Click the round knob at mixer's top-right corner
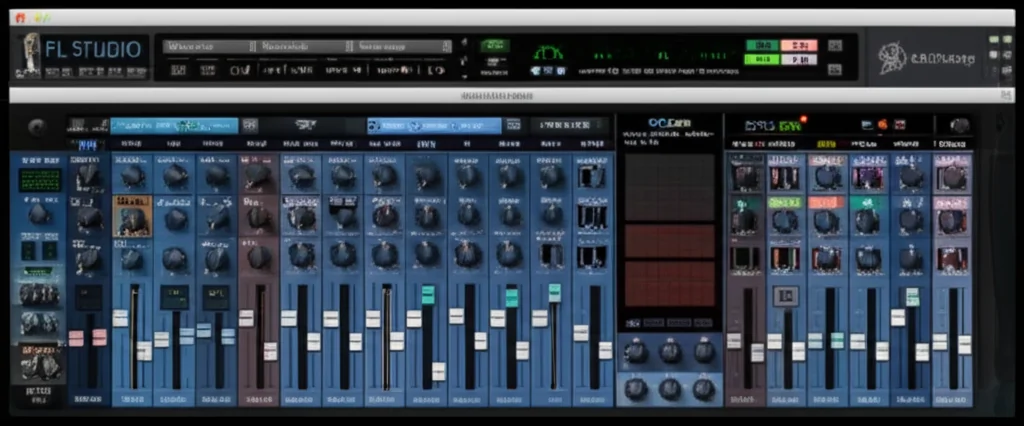The height and width of the screenshot is (426, 1024). click(959, 125)
